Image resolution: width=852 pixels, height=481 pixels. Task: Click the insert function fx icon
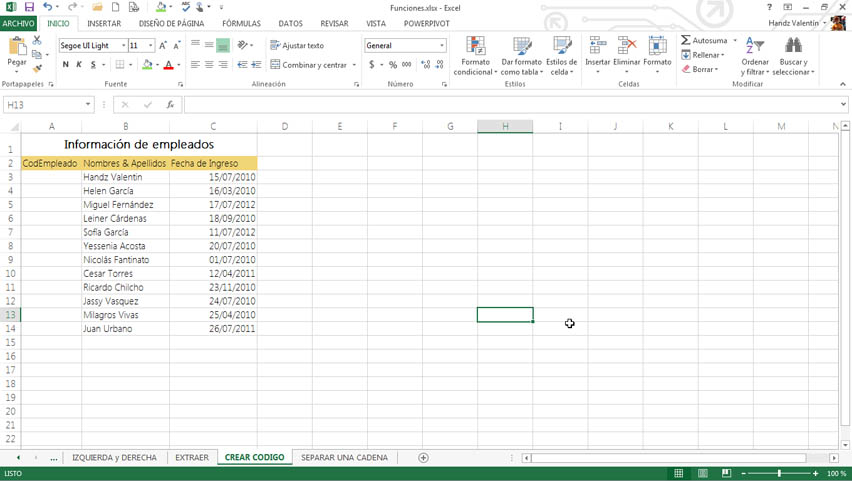tap(170, 104)
